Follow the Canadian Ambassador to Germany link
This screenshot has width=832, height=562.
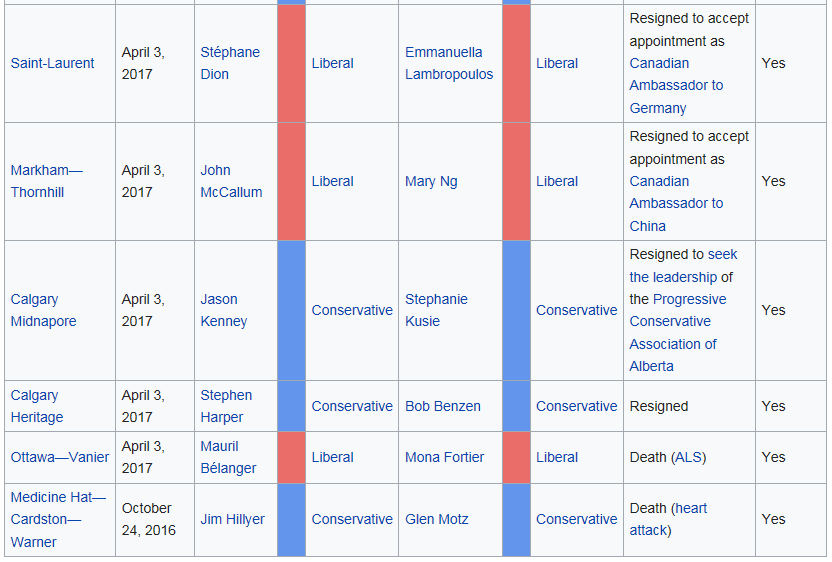pos(676,85)
